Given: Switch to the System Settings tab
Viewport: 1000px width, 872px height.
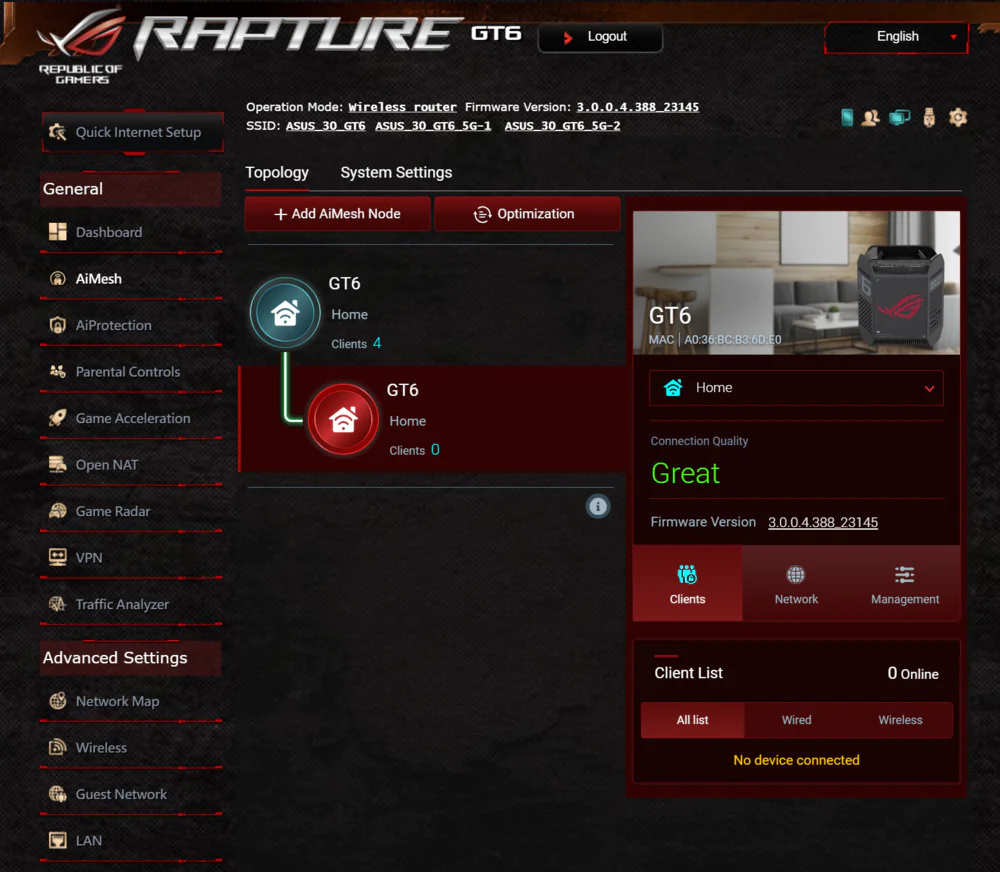Looking at the screenshot, I should click(x=396, y=173).
